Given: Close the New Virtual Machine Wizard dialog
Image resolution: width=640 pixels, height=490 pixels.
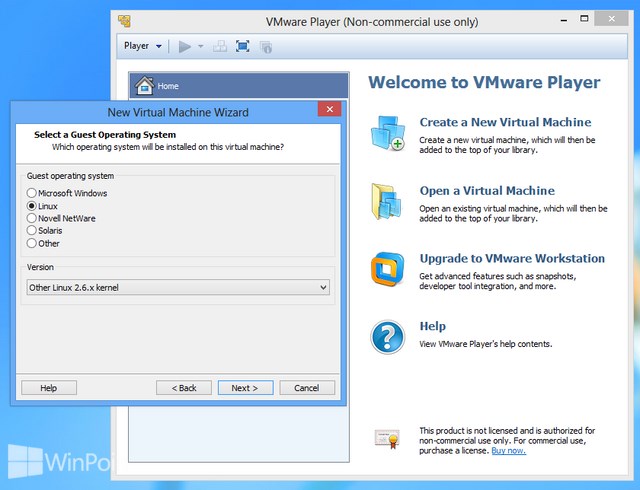Looking at the screenshot, I should click(329, 109).
